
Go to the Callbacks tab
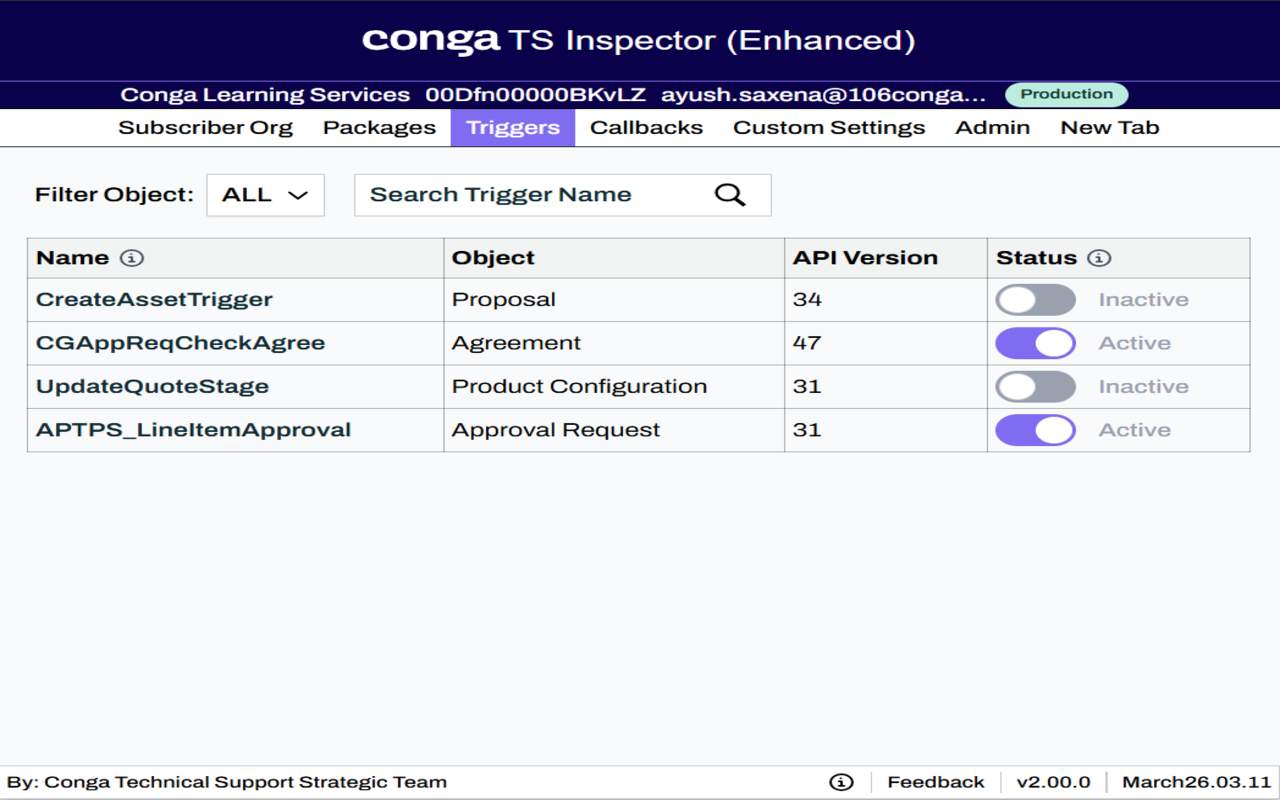[x=647, y=128]
